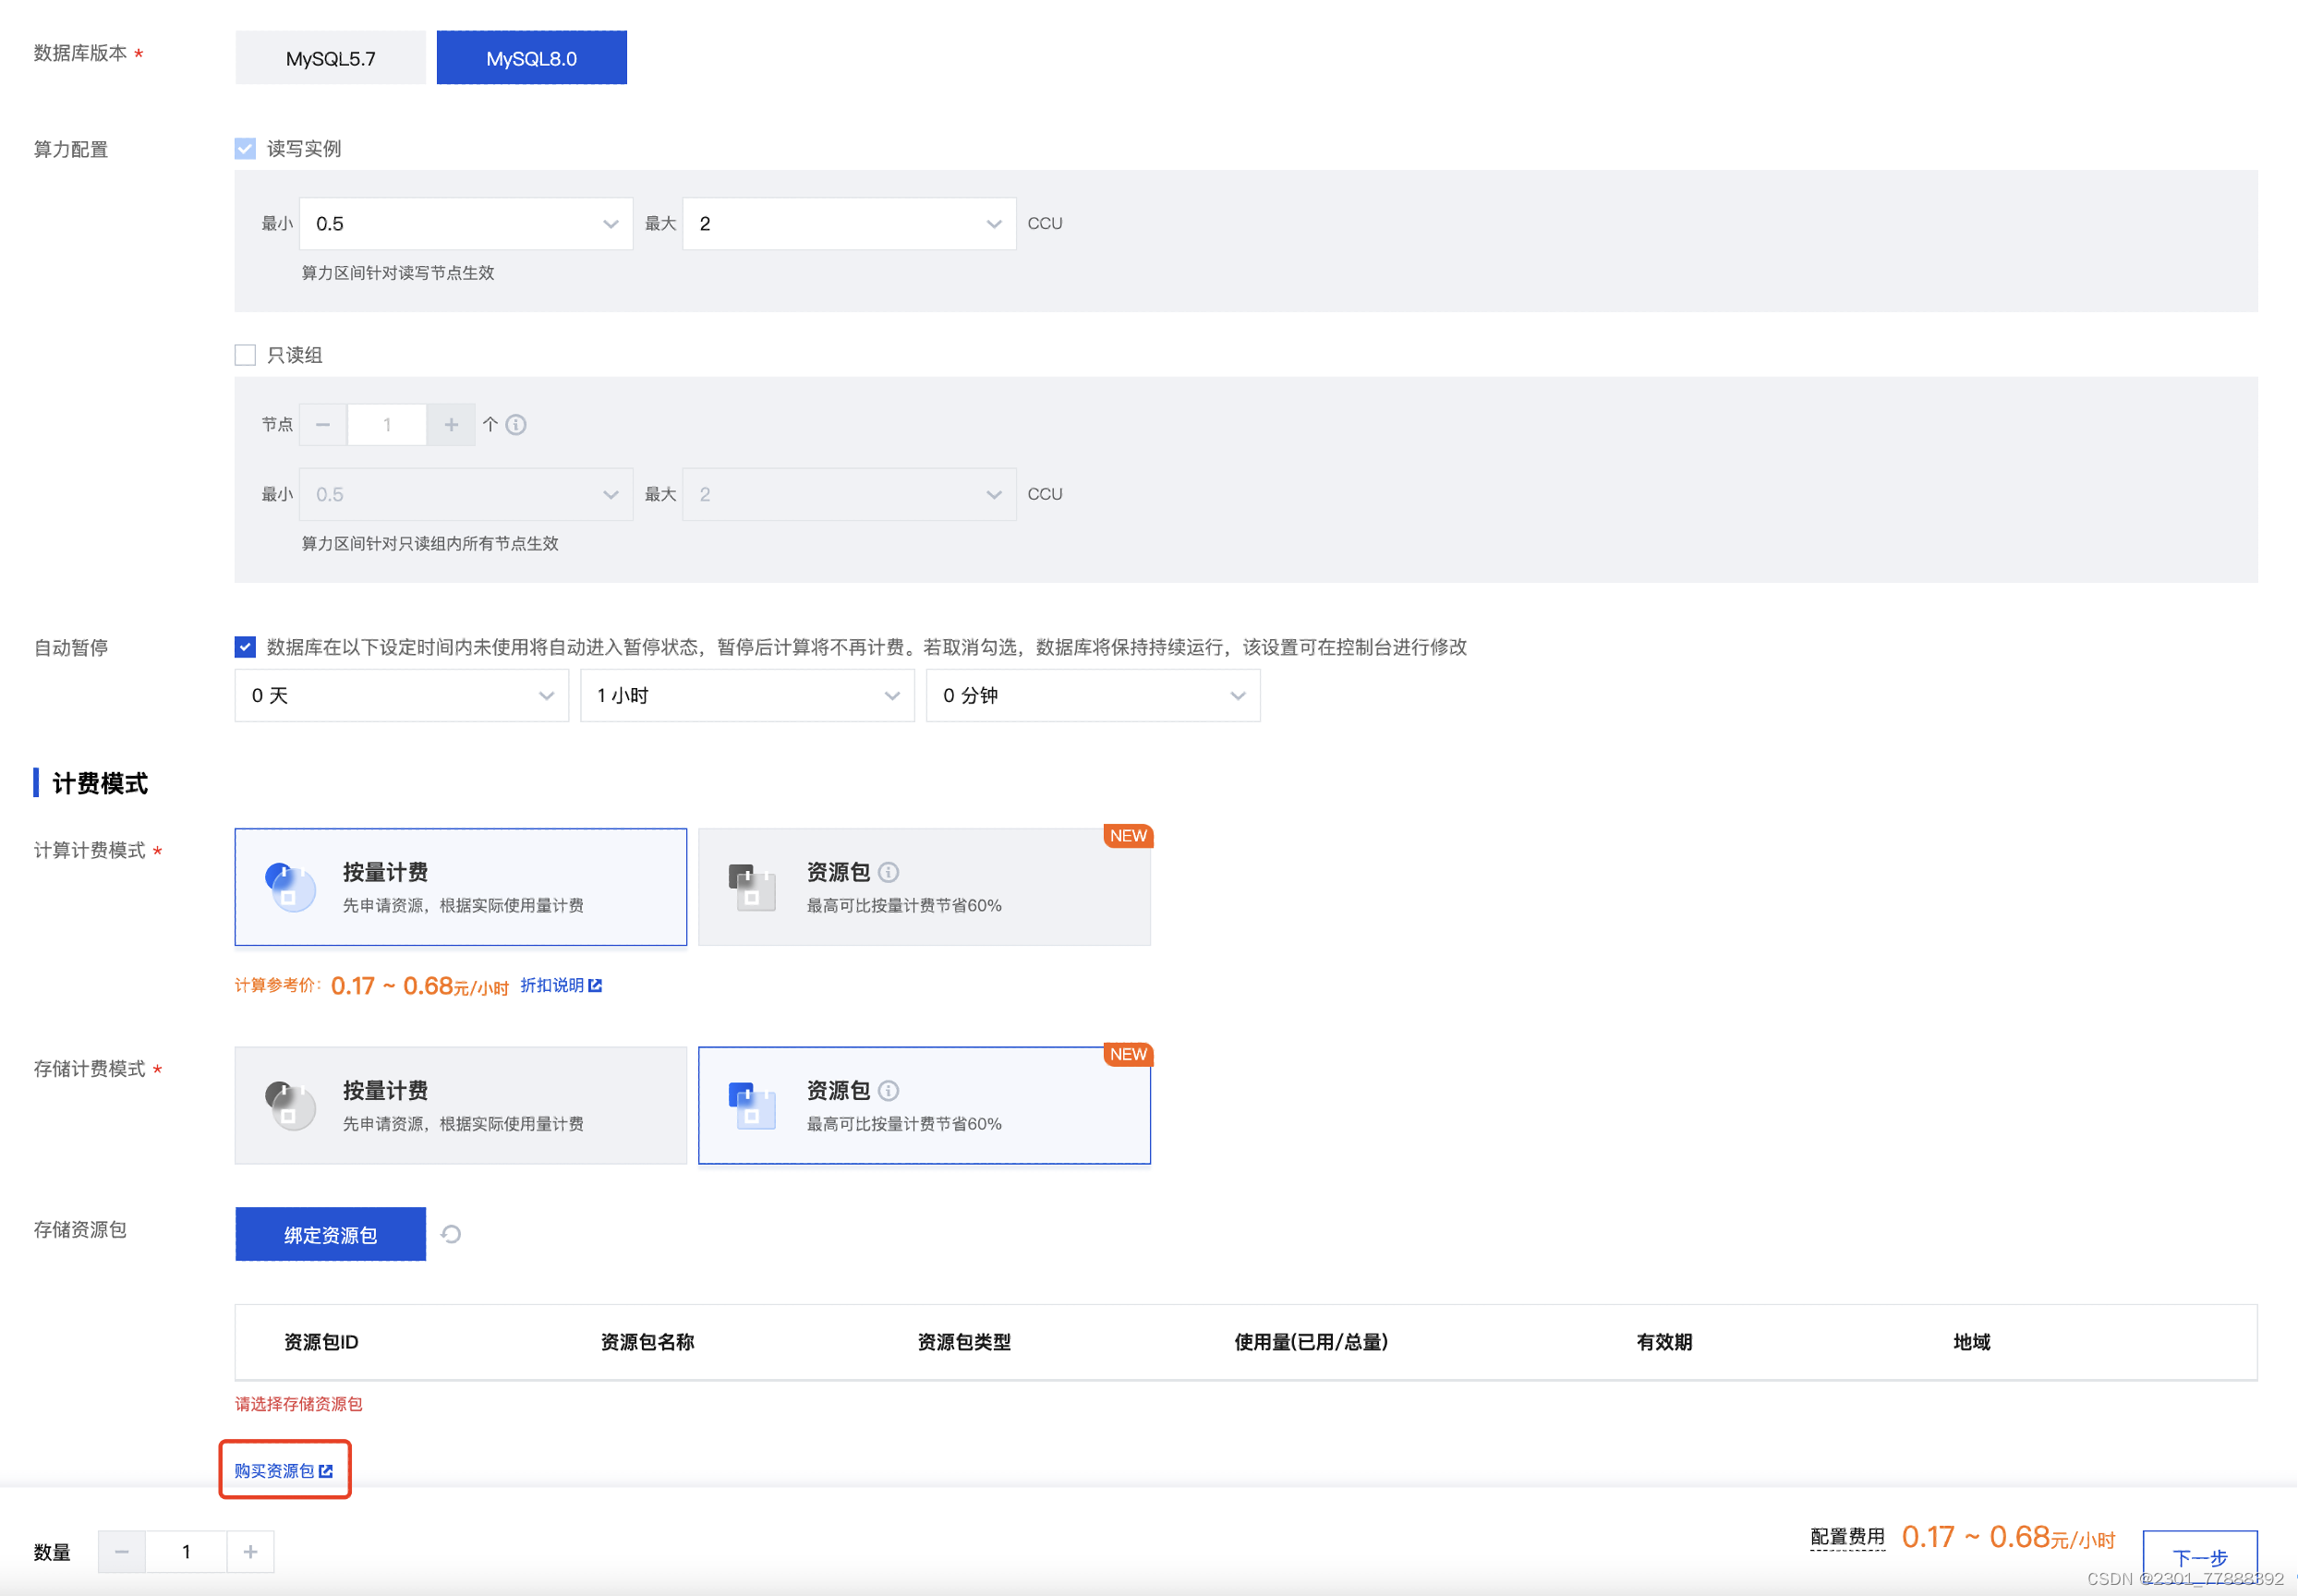Decrease the read-only 节点 count with minus
The height and width of the screenshot is (1596, 2298).
tap(323, 425)
